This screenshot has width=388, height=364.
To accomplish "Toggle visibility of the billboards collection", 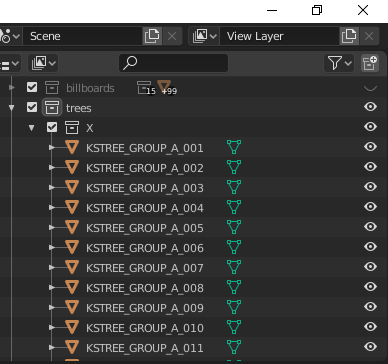I will [x=371, y=88].
